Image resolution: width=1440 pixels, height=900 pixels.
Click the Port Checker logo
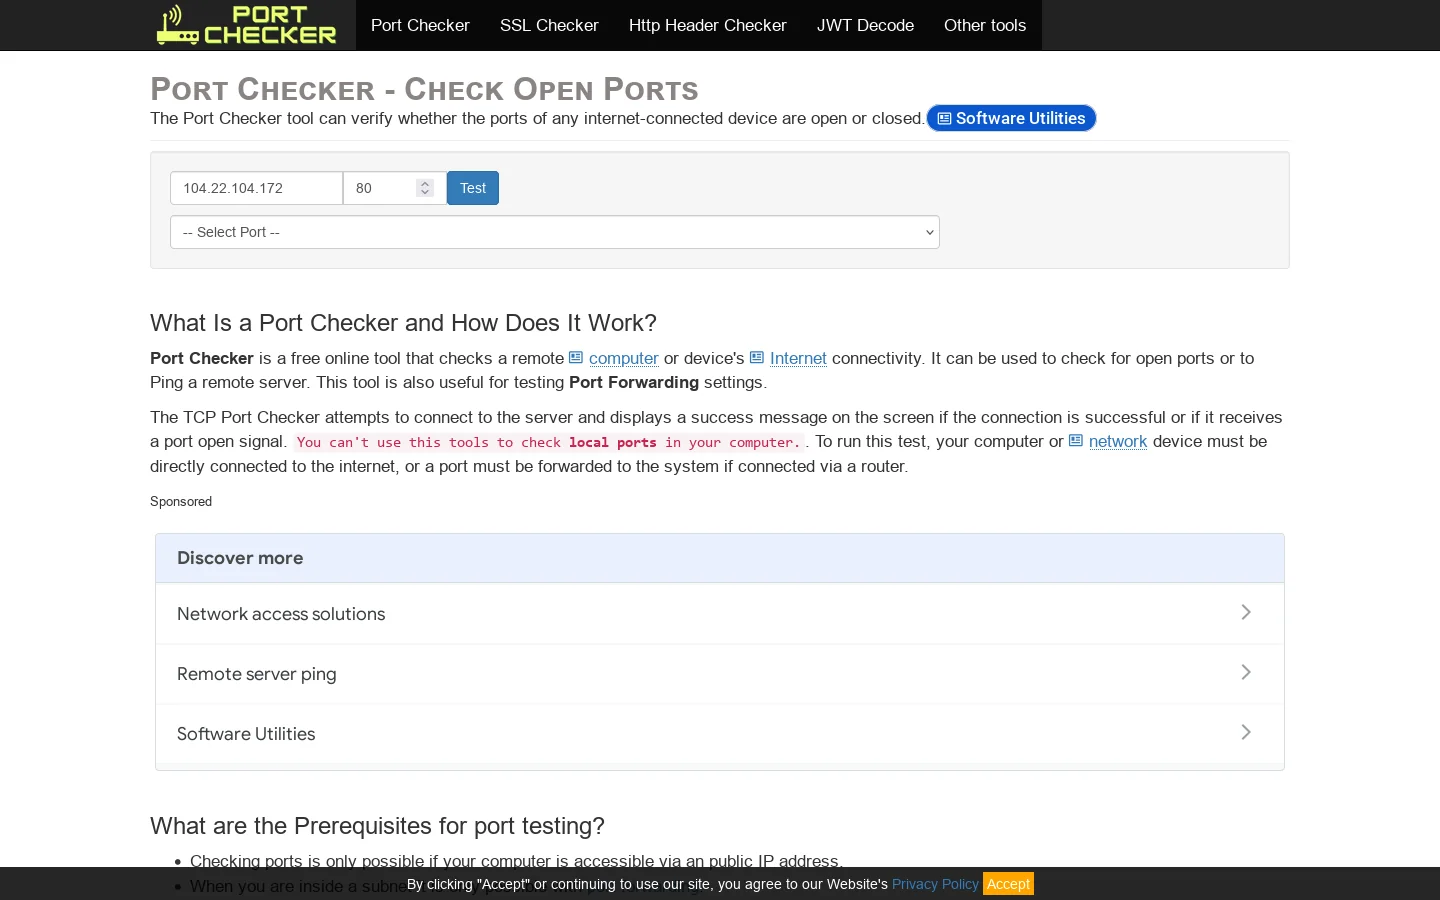click(246, 25)
